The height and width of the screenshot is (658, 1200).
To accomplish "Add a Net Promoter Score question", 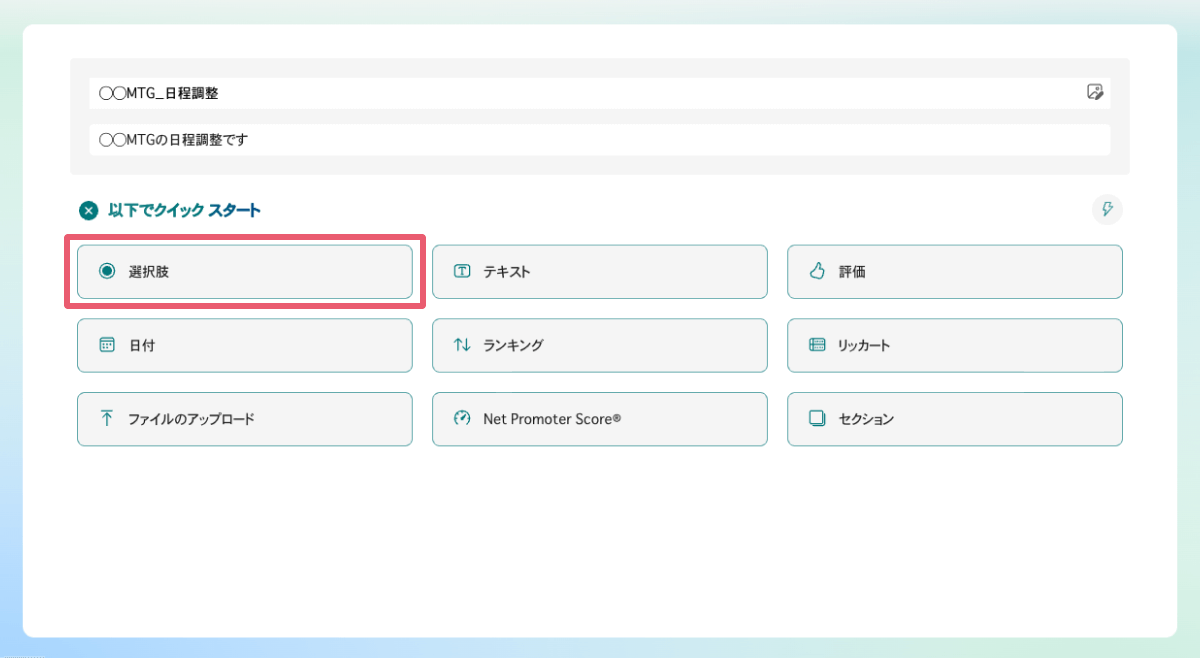I will pyautogui.click(x=599, y=419).
